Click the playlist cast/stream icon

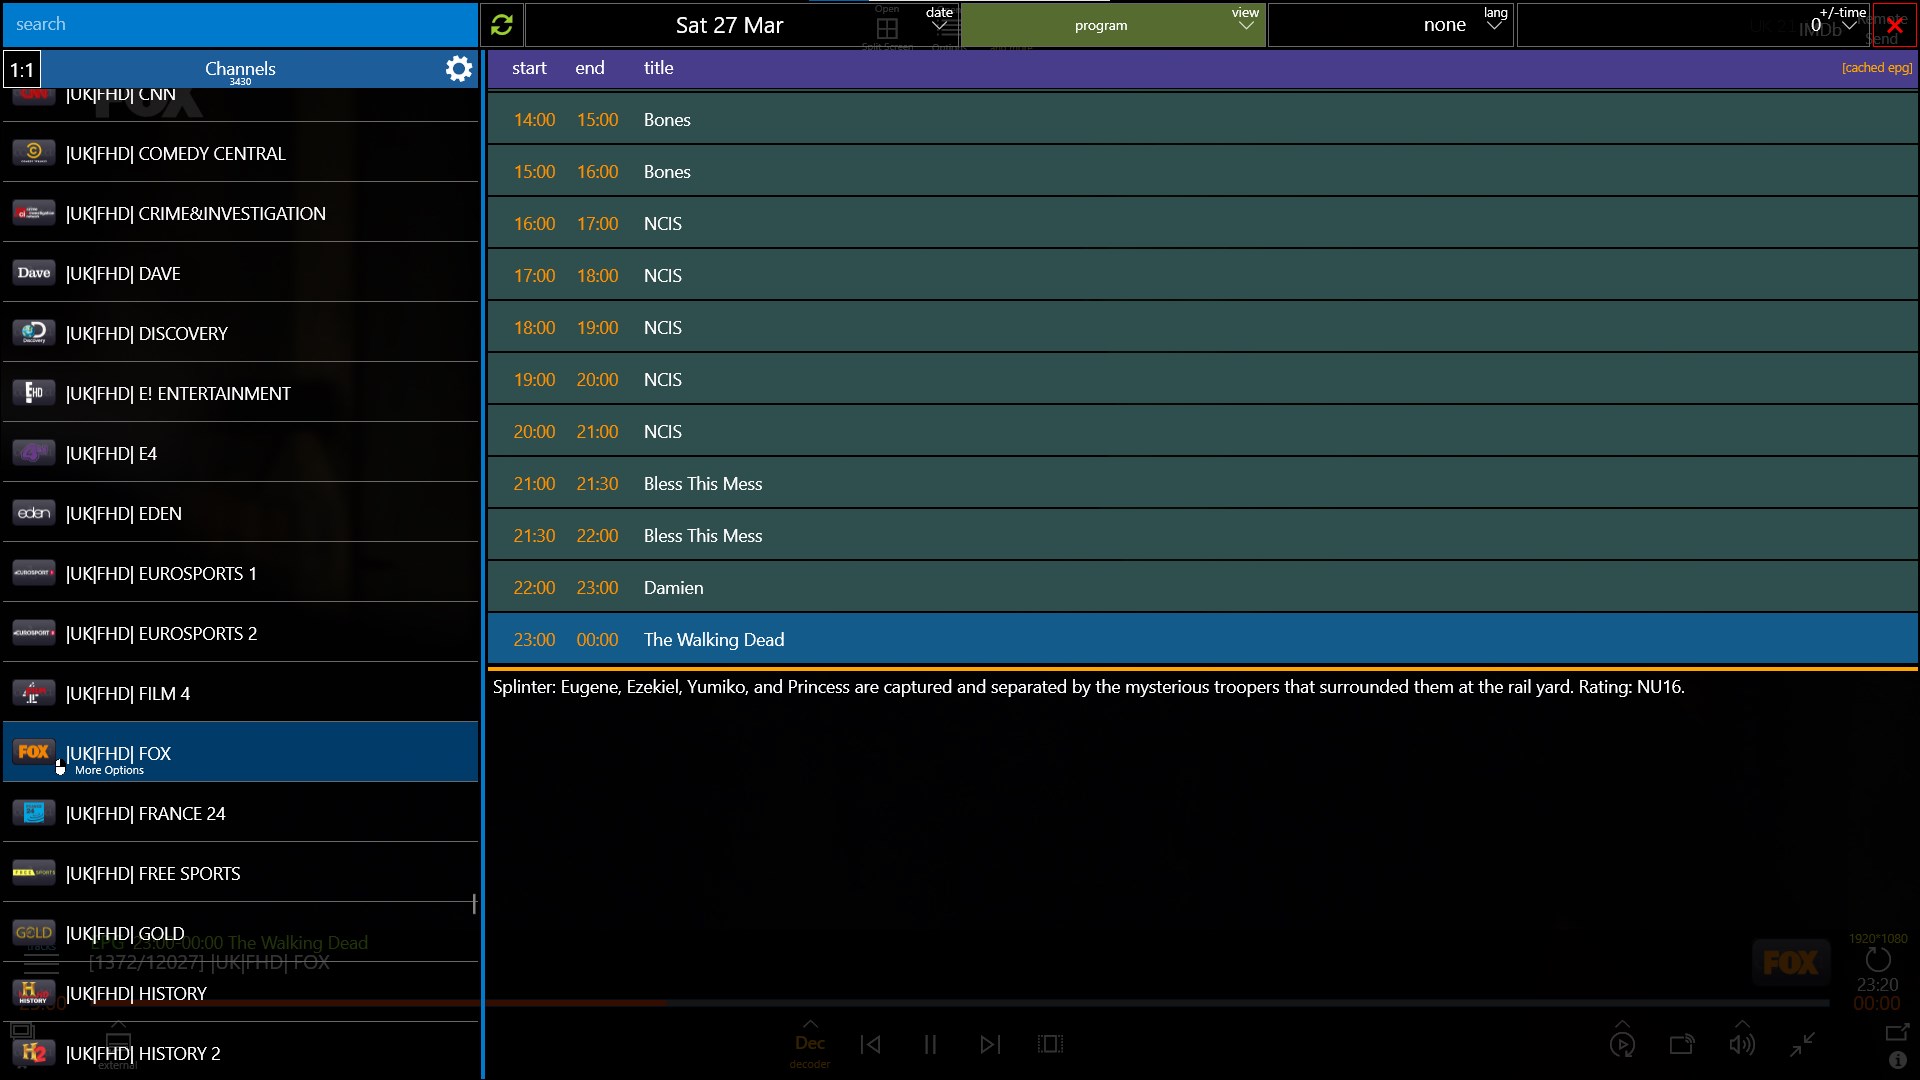[x=1682, y=1043]
